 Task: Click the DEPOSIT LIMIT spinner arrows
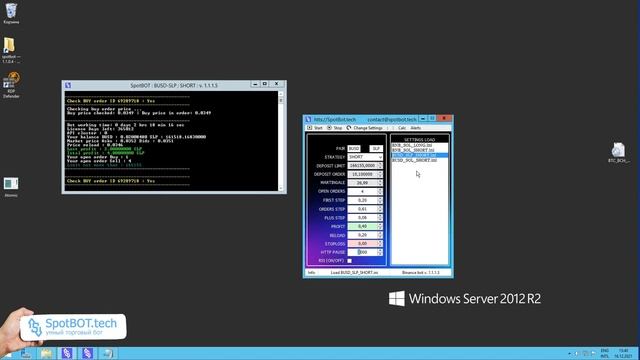pos(380,165)
